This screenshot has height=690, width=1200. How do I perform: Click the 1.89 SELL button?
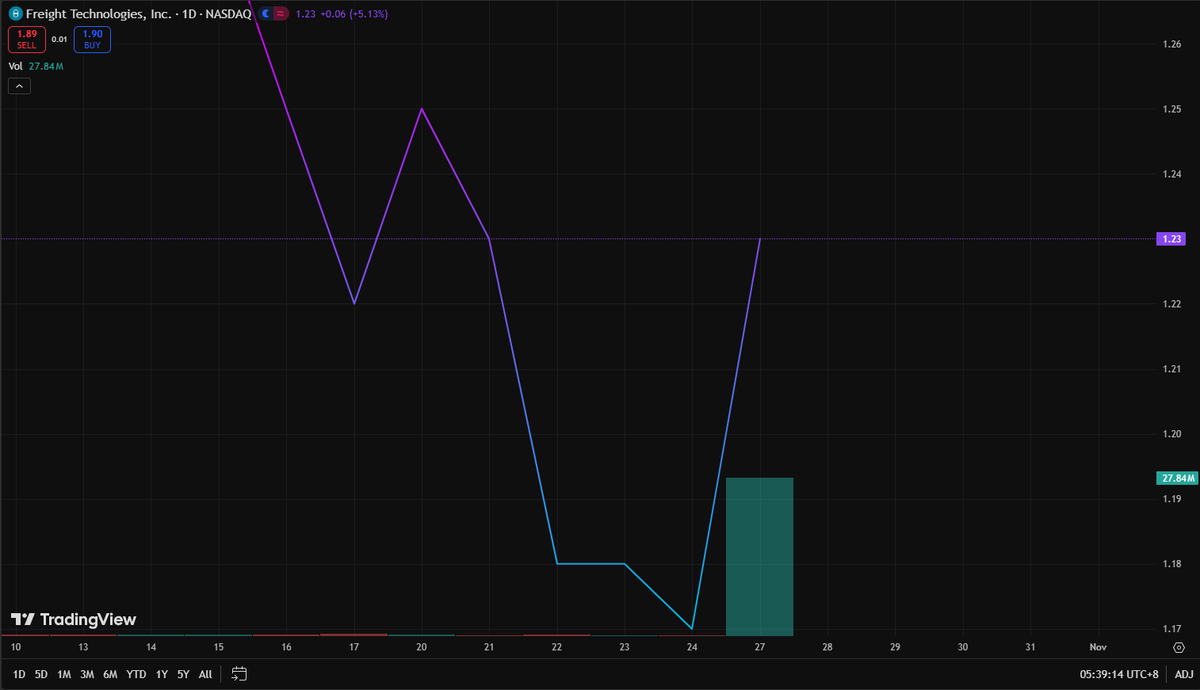point(26,39)
